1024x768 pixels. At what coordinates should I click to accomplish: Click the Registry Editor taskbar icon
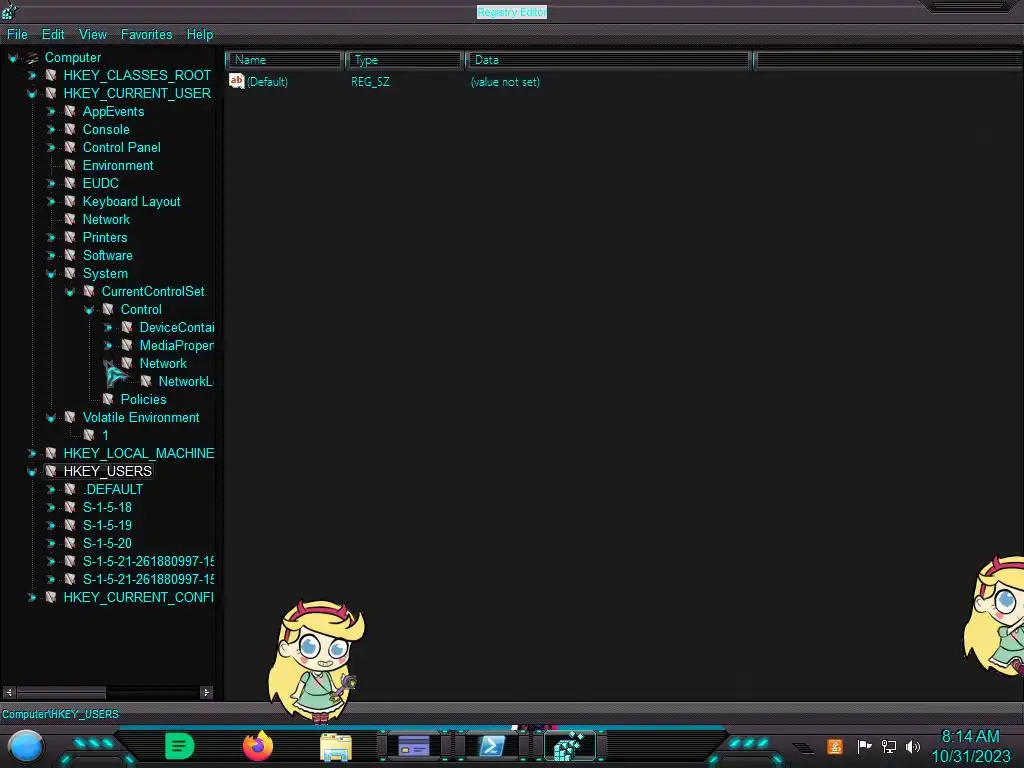pos(569,746)
